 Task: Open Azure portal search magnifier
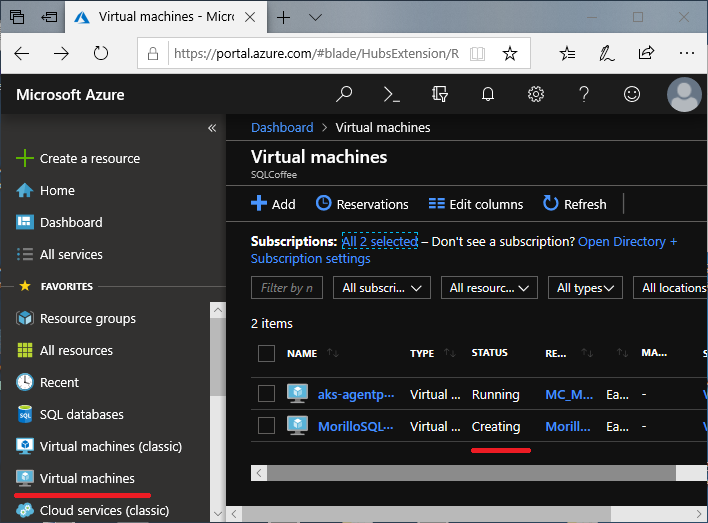point(344,94)
